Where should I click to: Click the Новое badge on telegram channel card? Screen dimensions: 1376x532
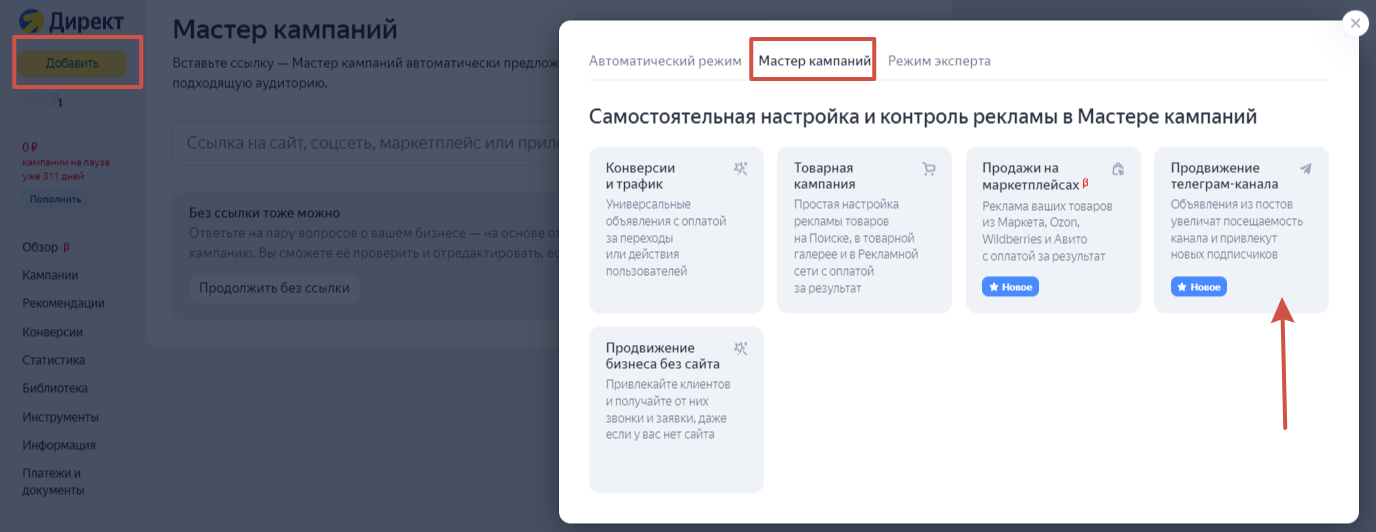pos(1198,287)
